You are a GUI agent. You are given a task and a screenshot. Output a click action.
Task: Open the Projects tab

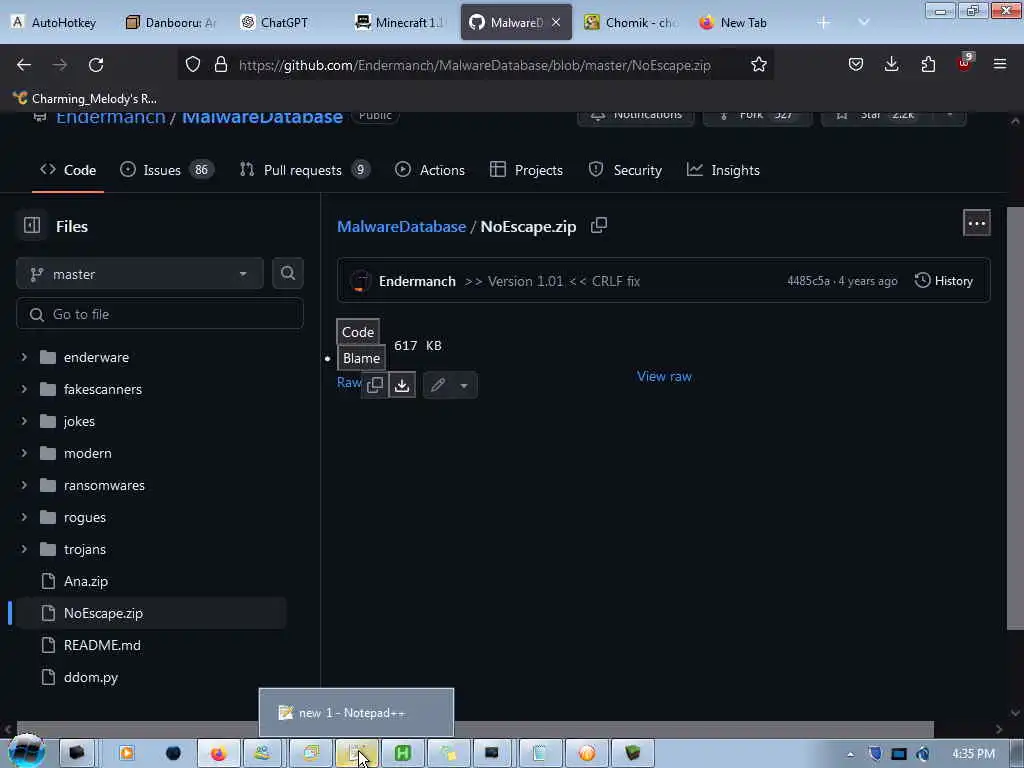click(526, 170)
